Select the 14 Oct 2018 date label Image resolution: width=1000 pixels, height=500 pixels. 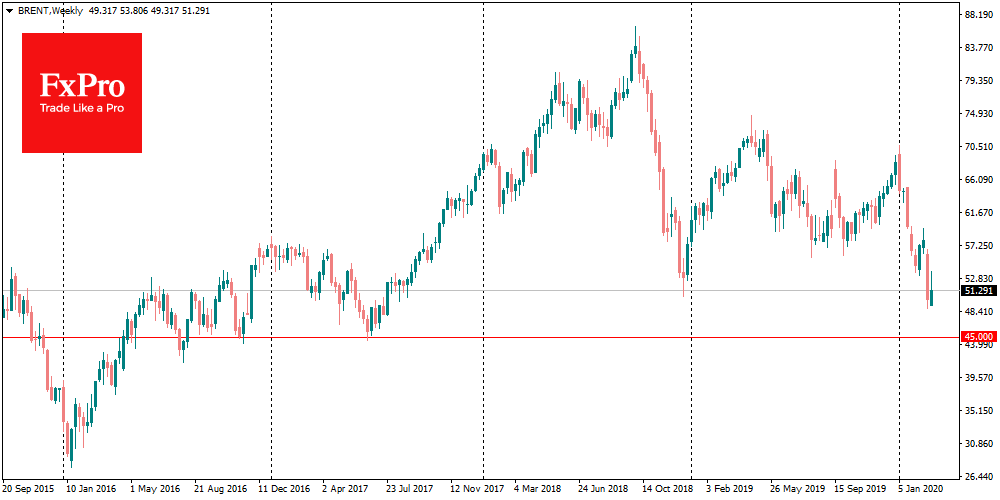tap(667, 490)
